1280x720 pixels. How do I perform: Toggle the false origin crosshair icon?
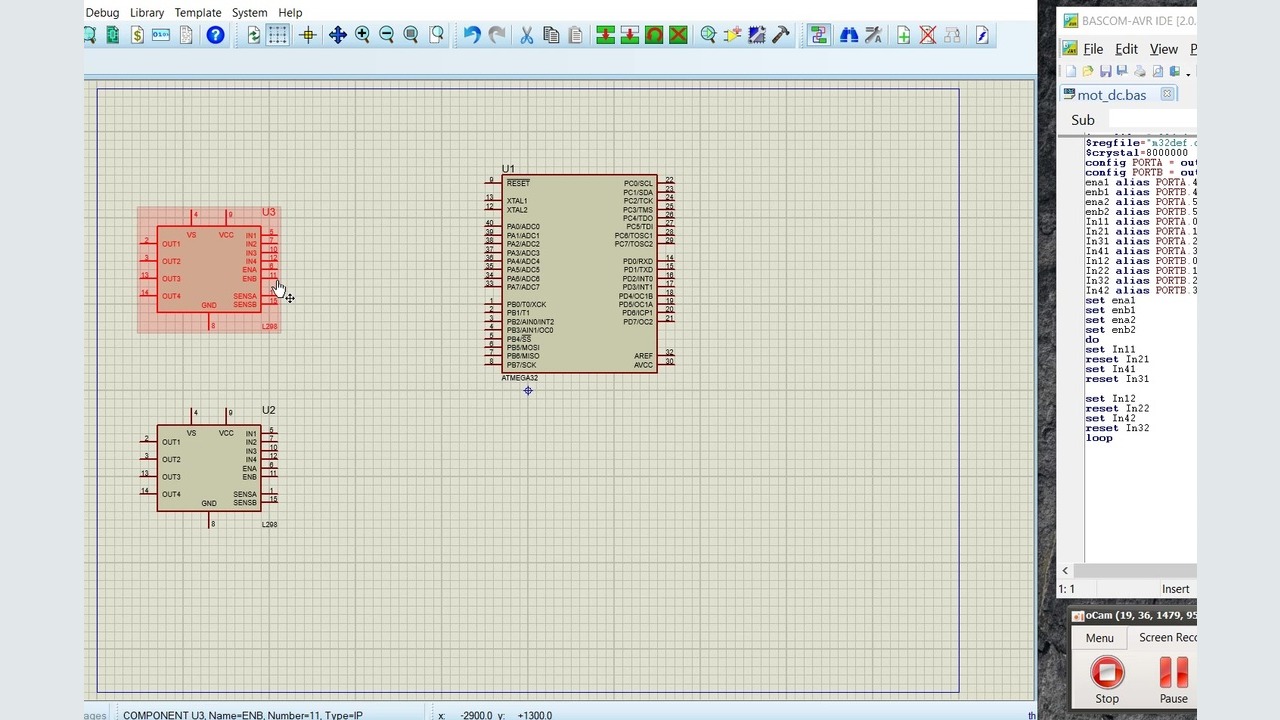tap(307, 35)
